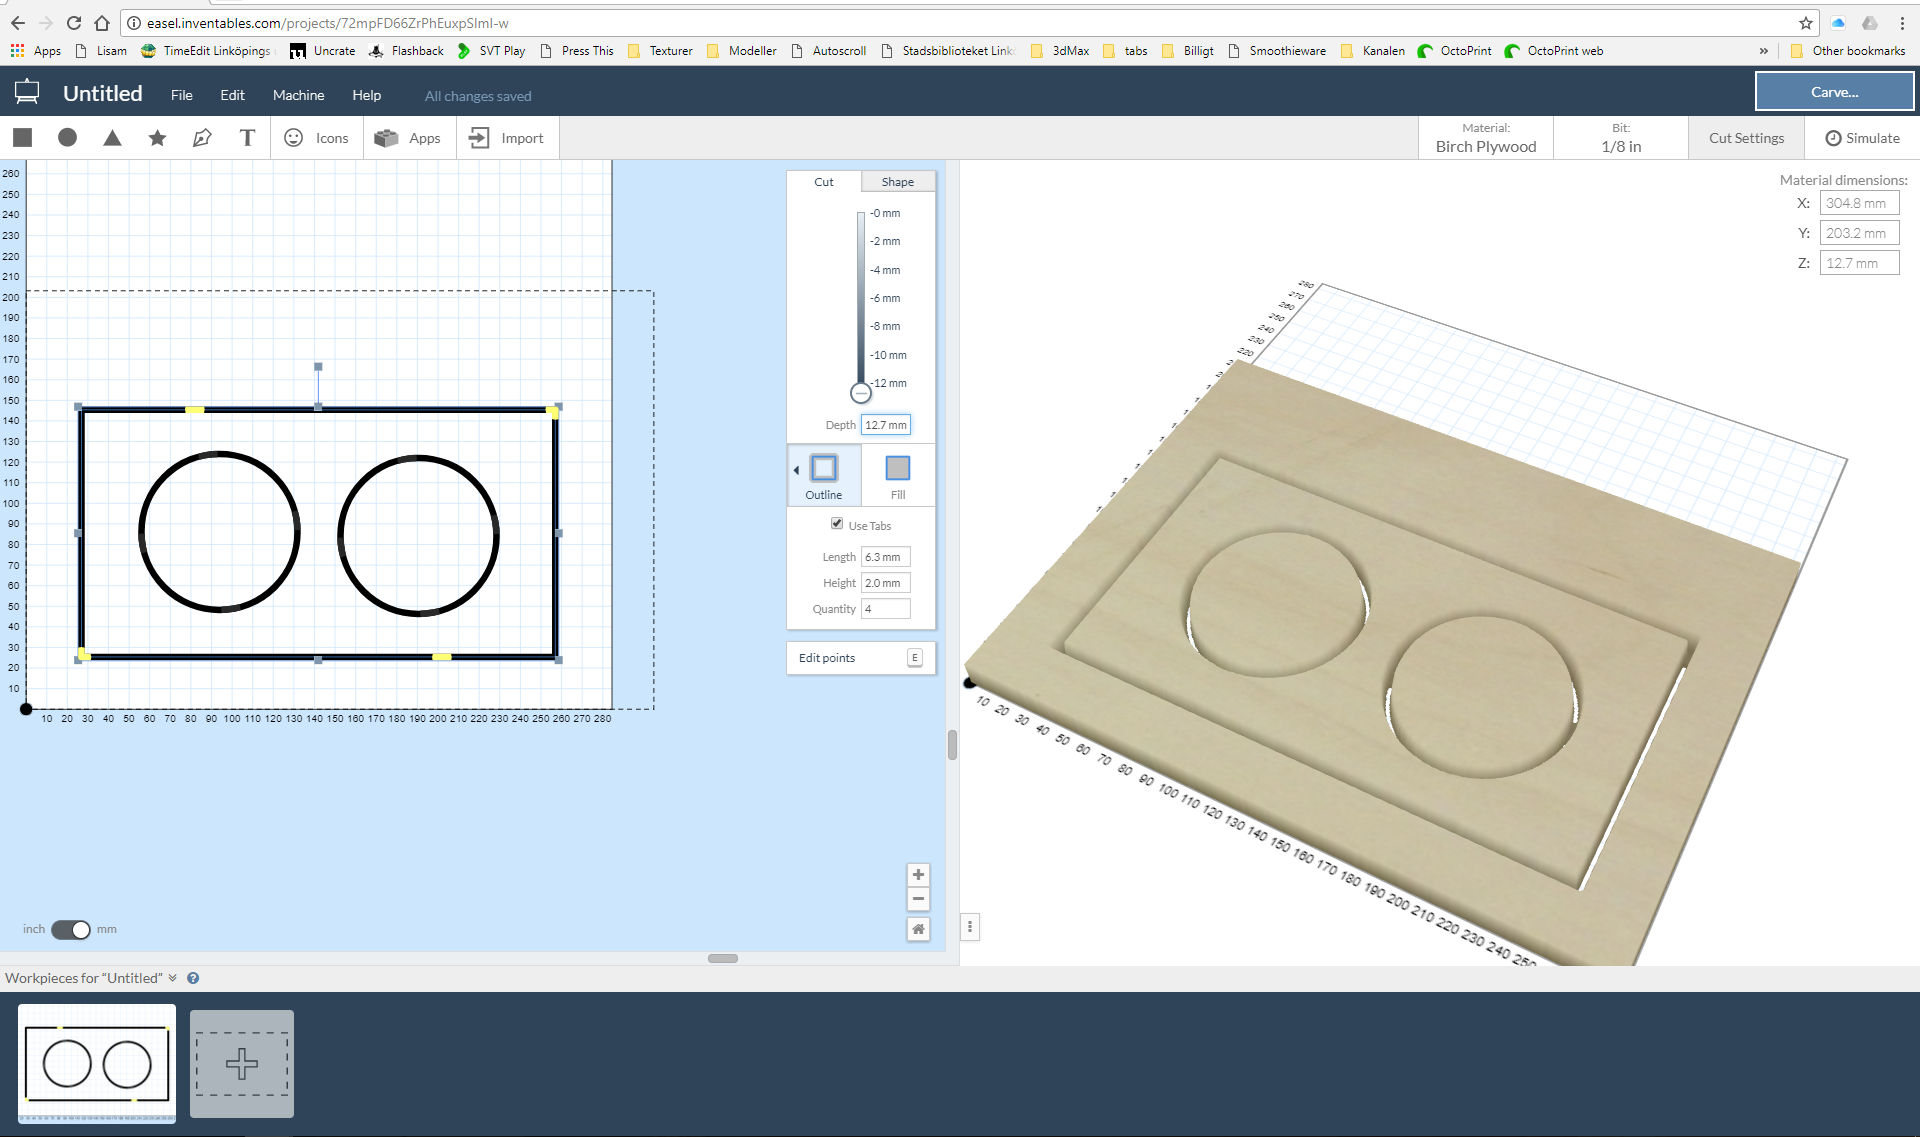Switch to the Shape tab

(x=893, y=180)
